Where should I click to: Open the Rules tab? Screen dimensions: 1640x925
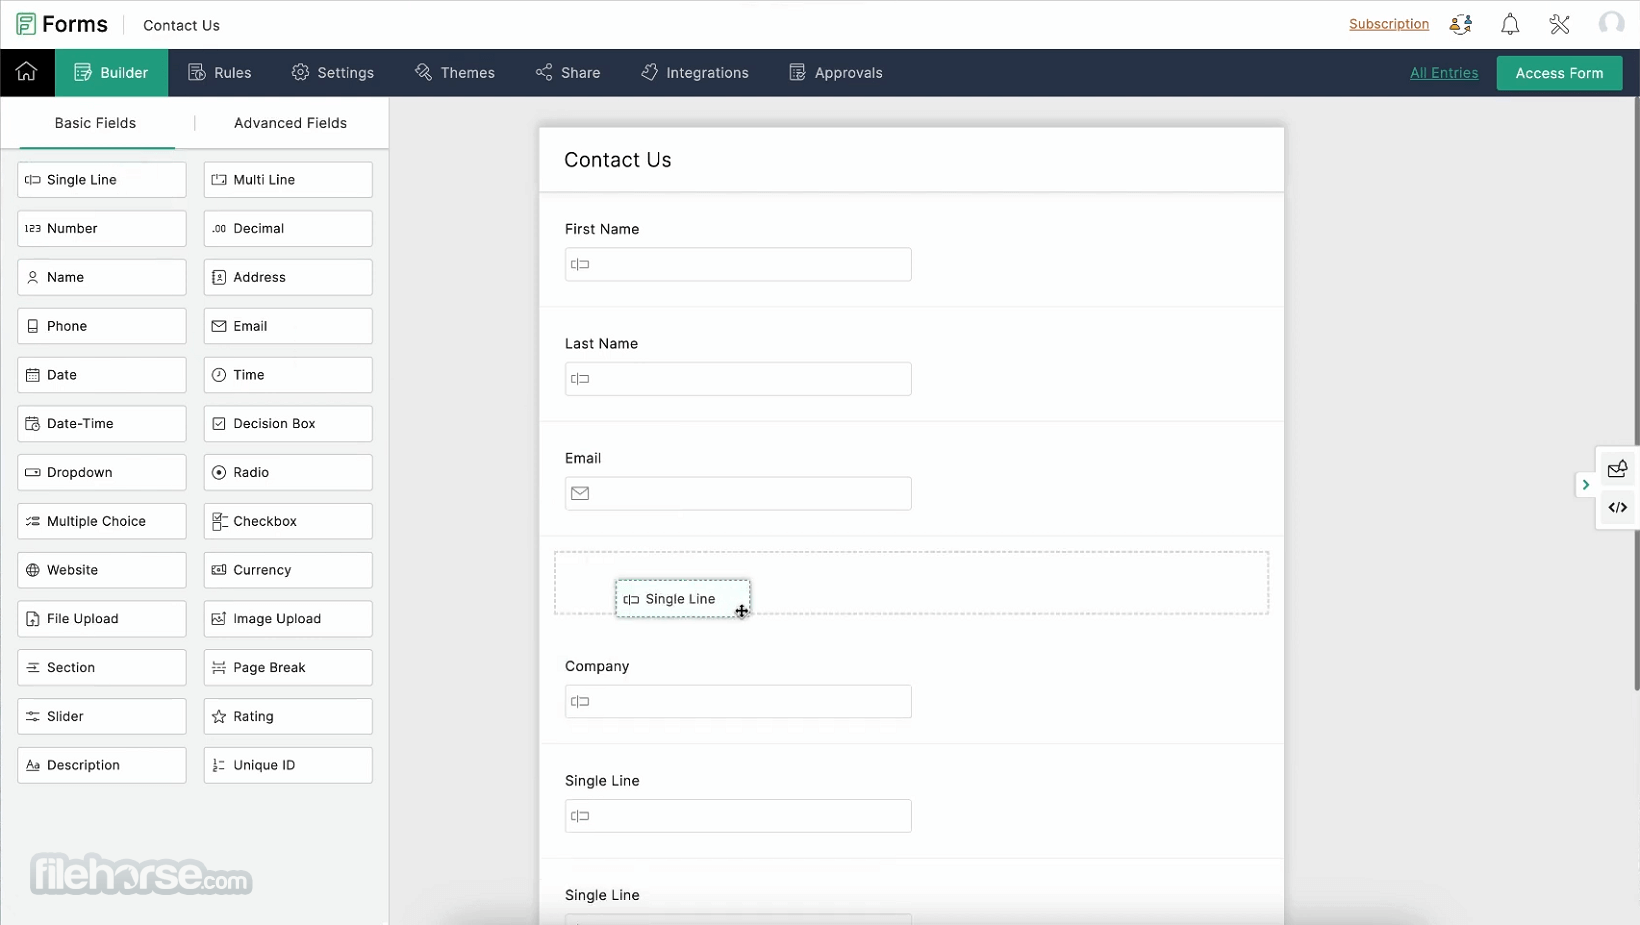220,72
